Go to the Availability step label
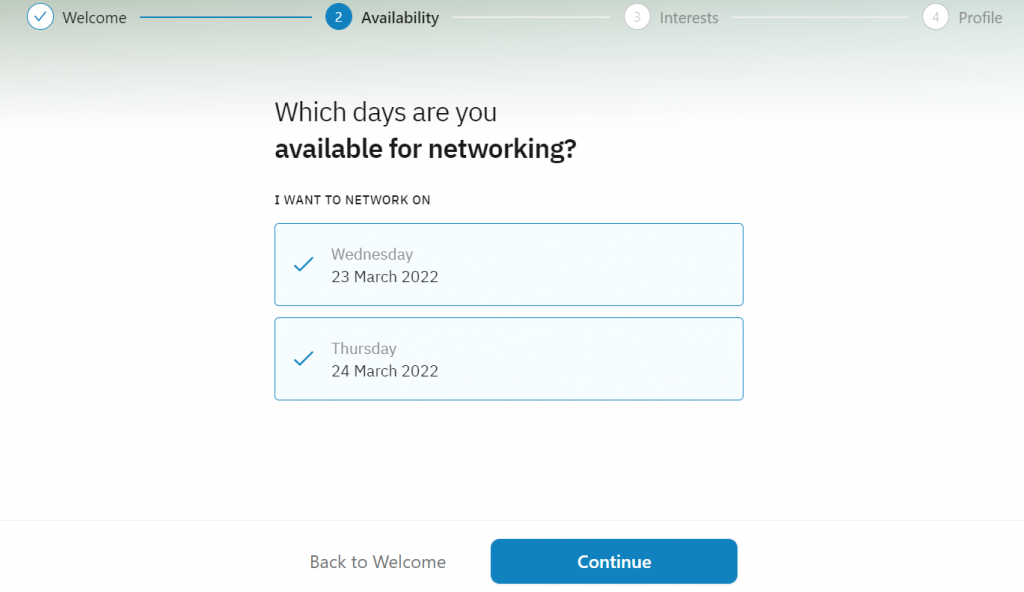This screenshot has width=1024, height=592. pos(400,18)
